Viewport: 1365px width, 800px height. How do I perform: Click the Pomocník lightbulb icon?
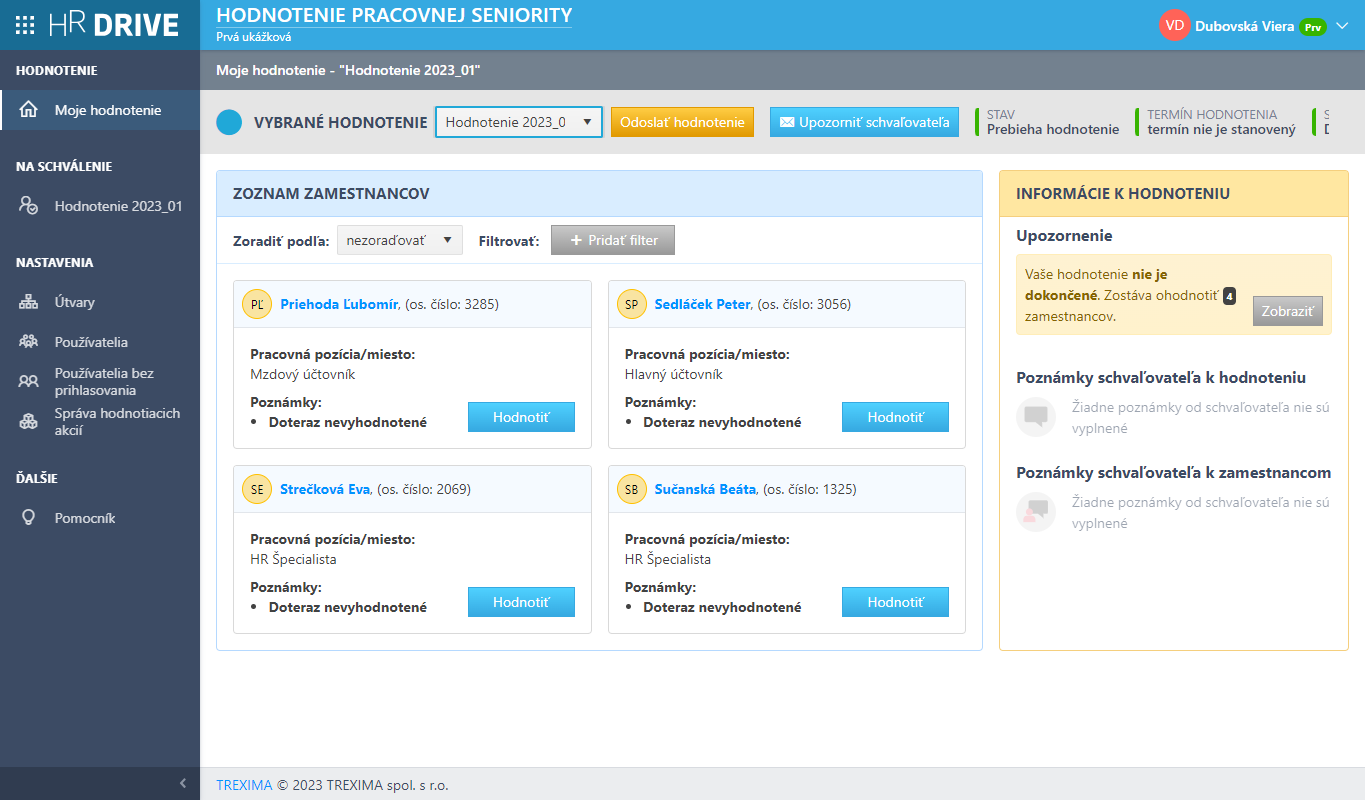tap(29, 518)
